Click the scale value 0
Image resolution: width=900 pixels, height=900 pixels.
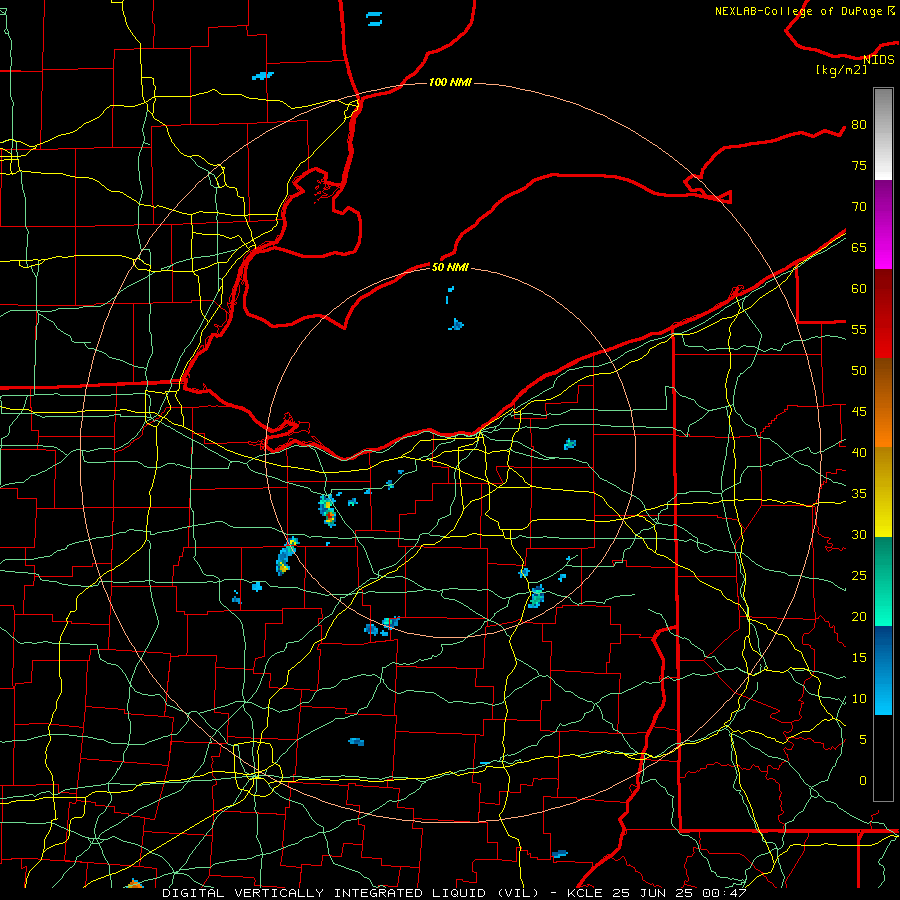[863, 781]
